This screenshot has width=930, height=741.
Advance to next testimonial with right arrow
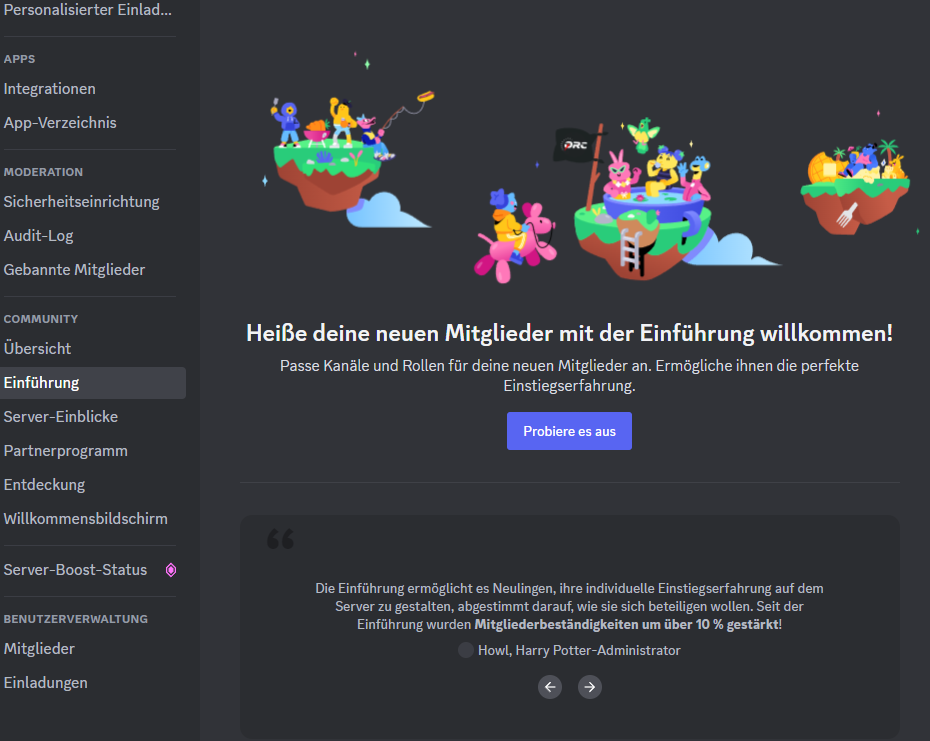[590, 687]
